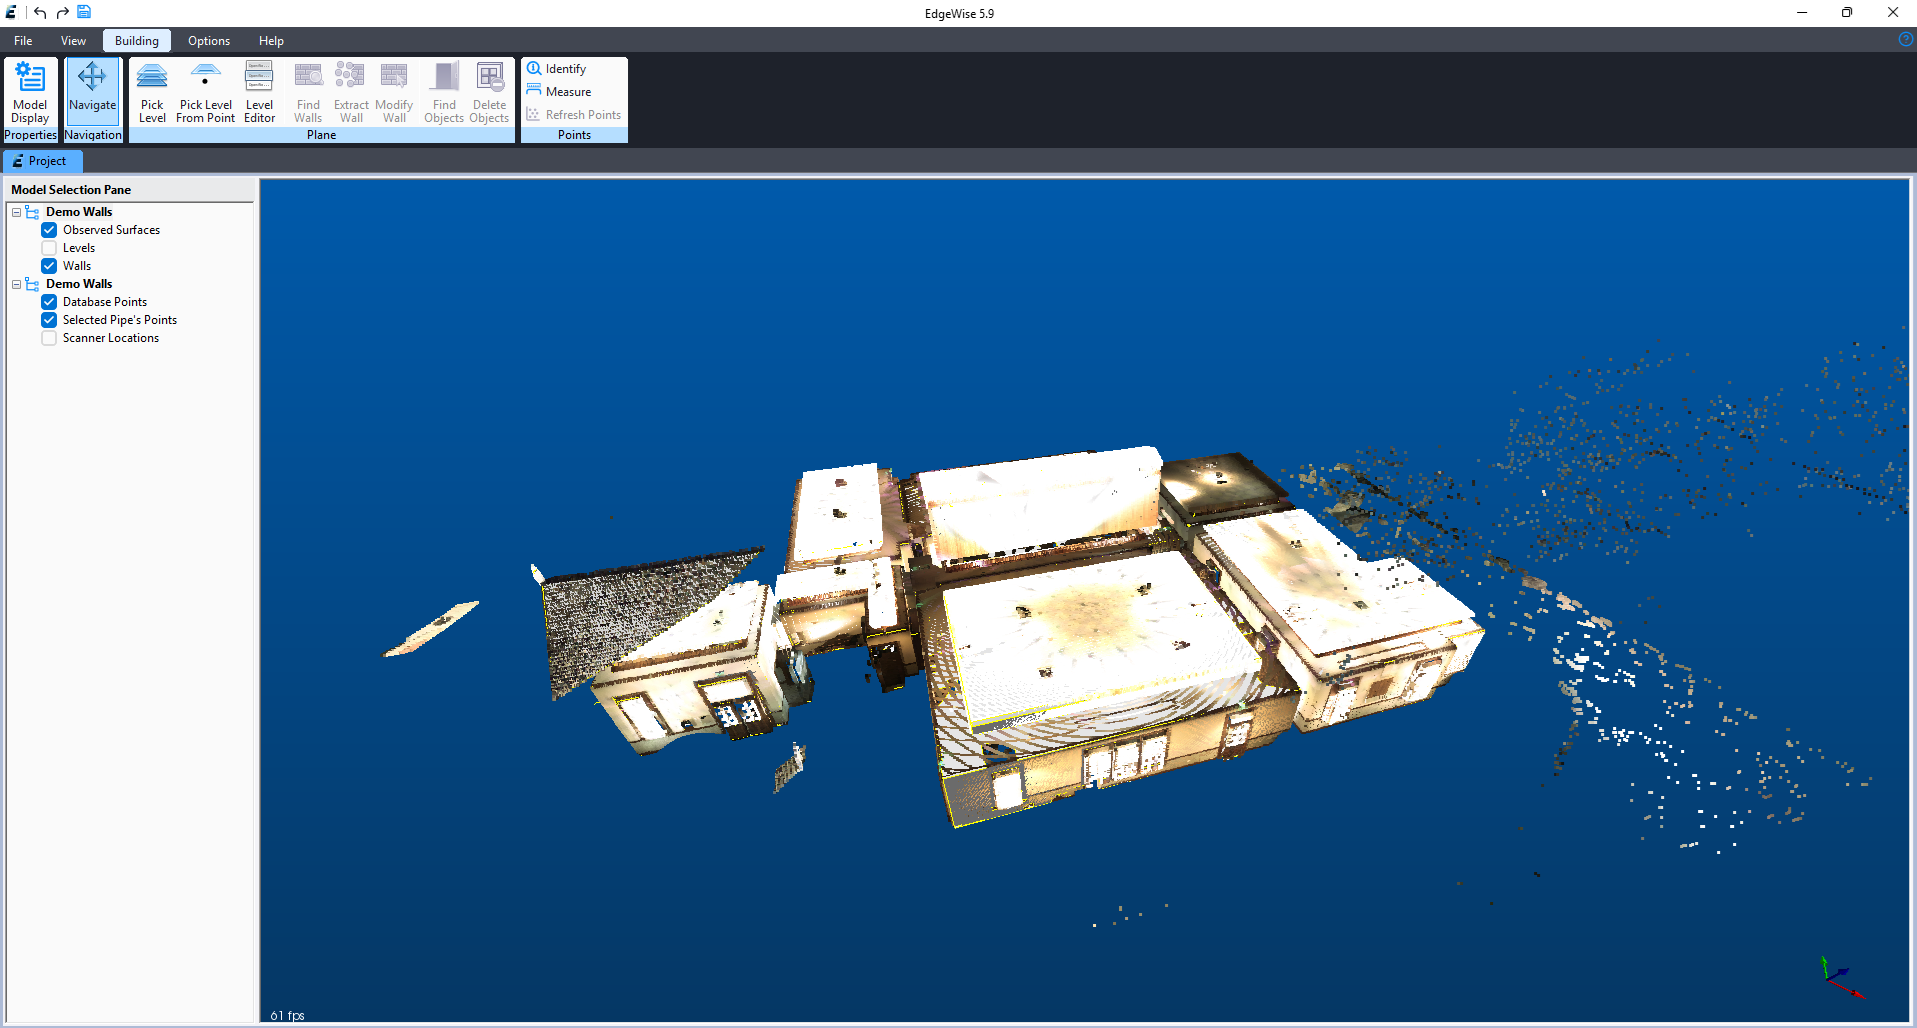Image resolution: width=1917 pixels, height=1028 pixels.
Task: Toggle Selected Pipe's Points checkbox
Action: (49, 320)
